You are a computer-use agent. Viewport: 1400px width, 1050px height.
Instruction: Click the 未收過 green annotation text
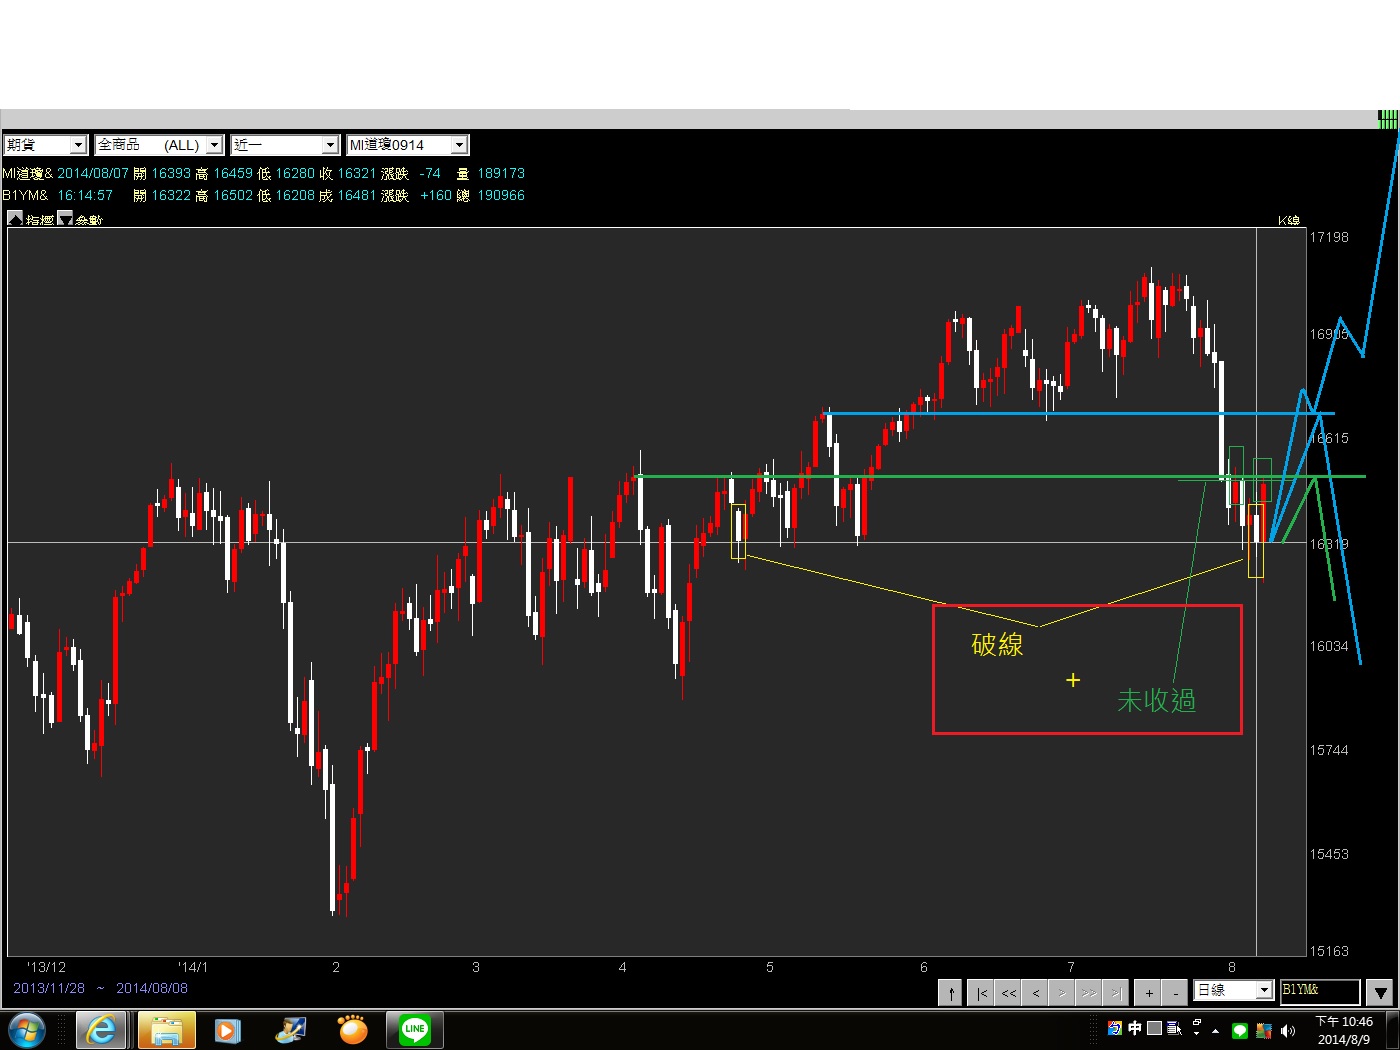pos(1156,700)
